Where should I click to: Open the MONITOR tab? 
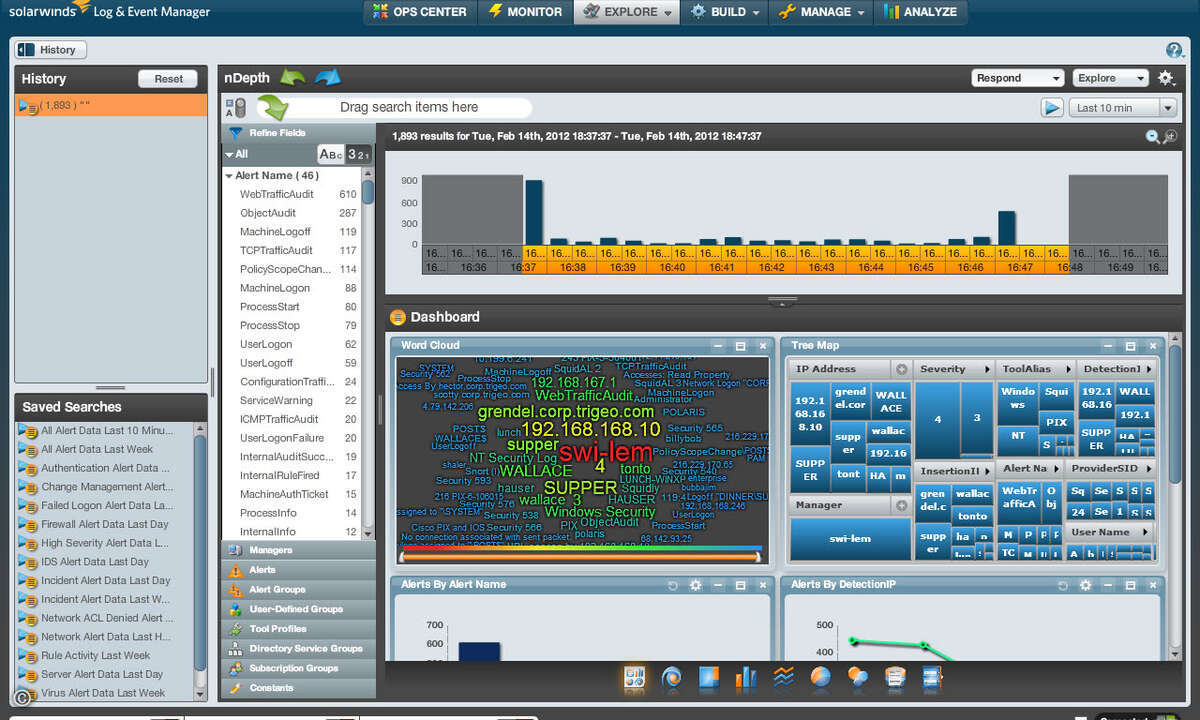click(x=526, y=12)
